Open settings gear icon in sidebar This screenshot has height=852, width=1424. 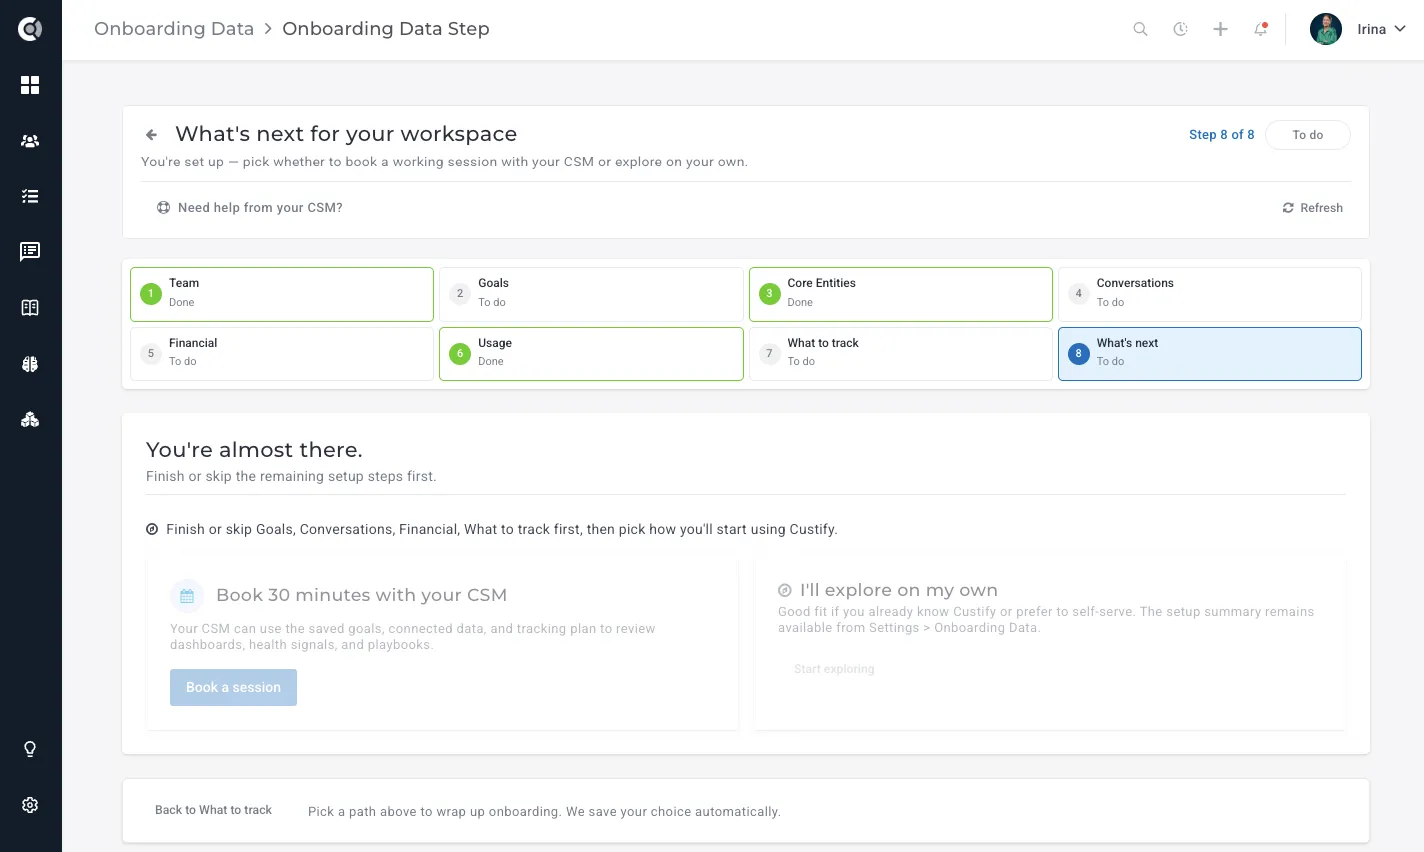click(30, 805)
